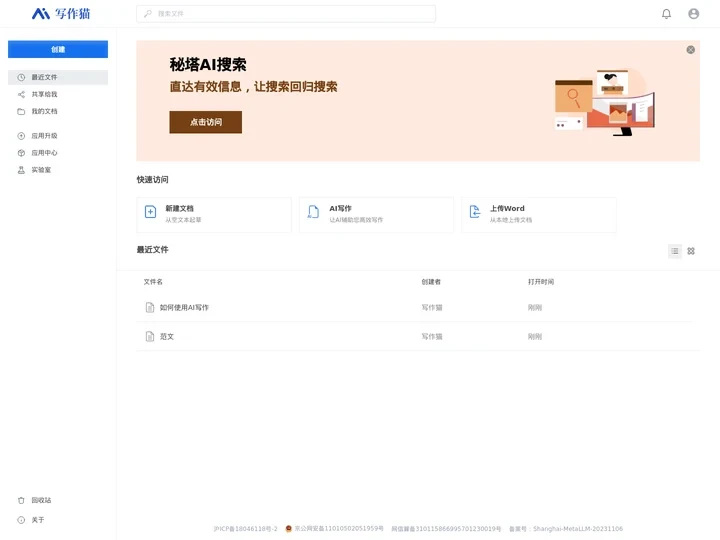Click the 京公网安备 footer link
The height and width of the screenshot is (540, 720).
point(339,529)
